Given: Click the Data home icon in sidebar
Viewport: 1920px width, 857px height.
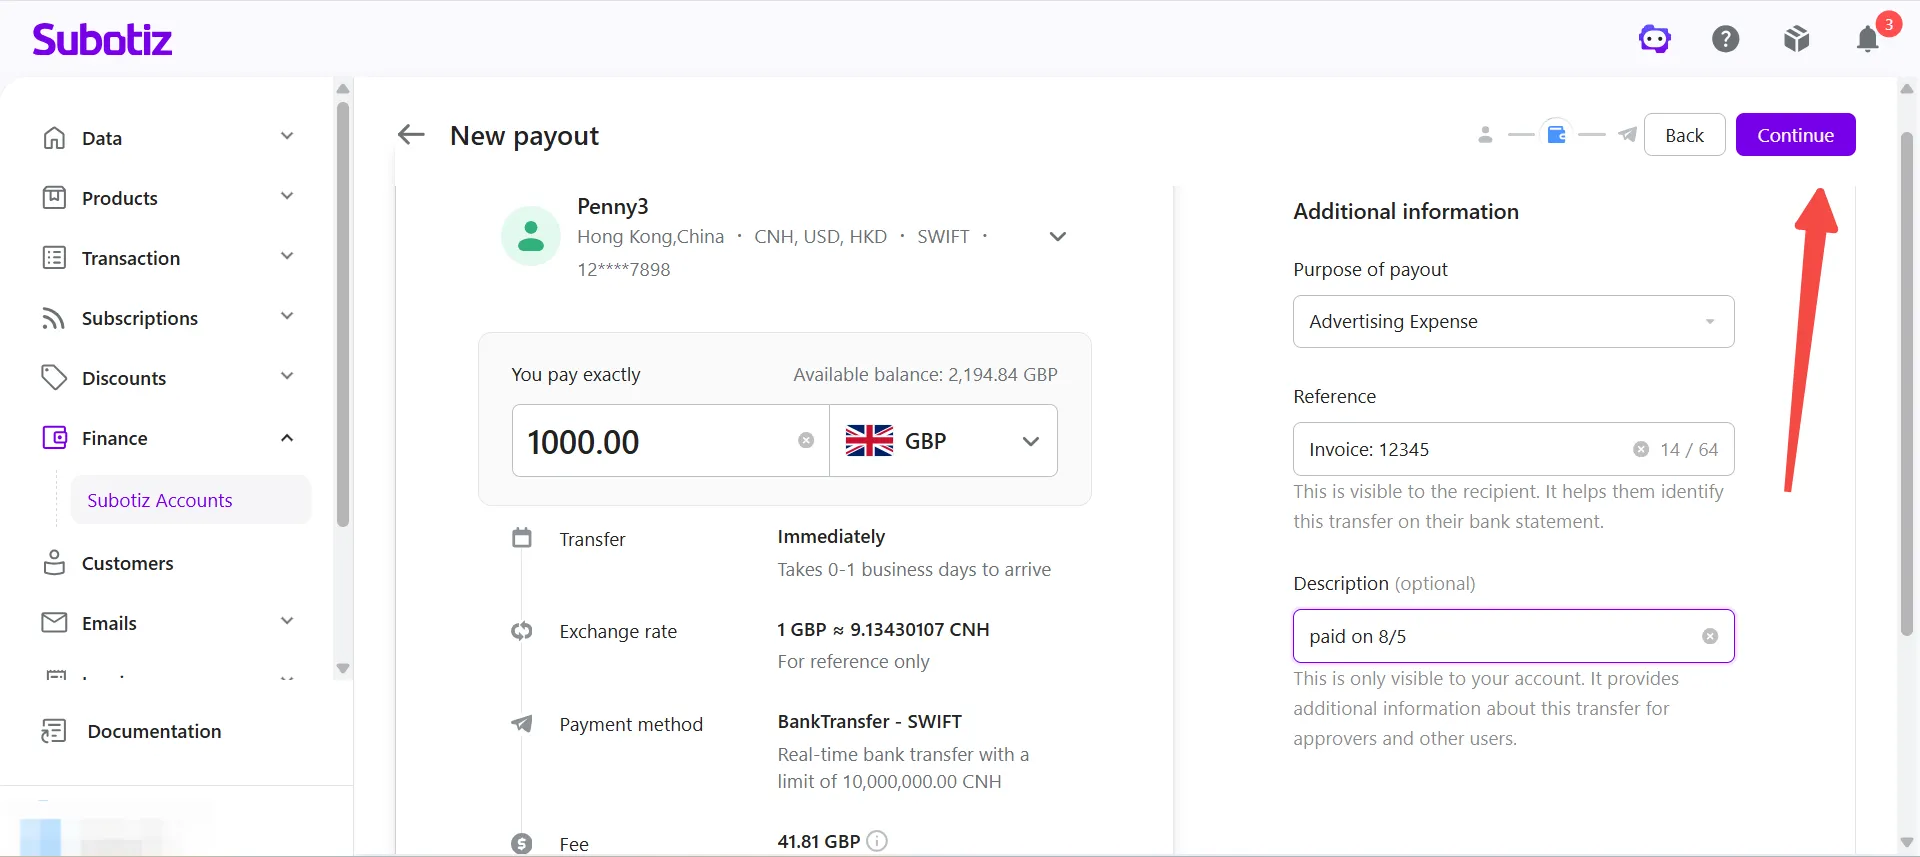Looking at the screenshot, I should pos(54,138).
